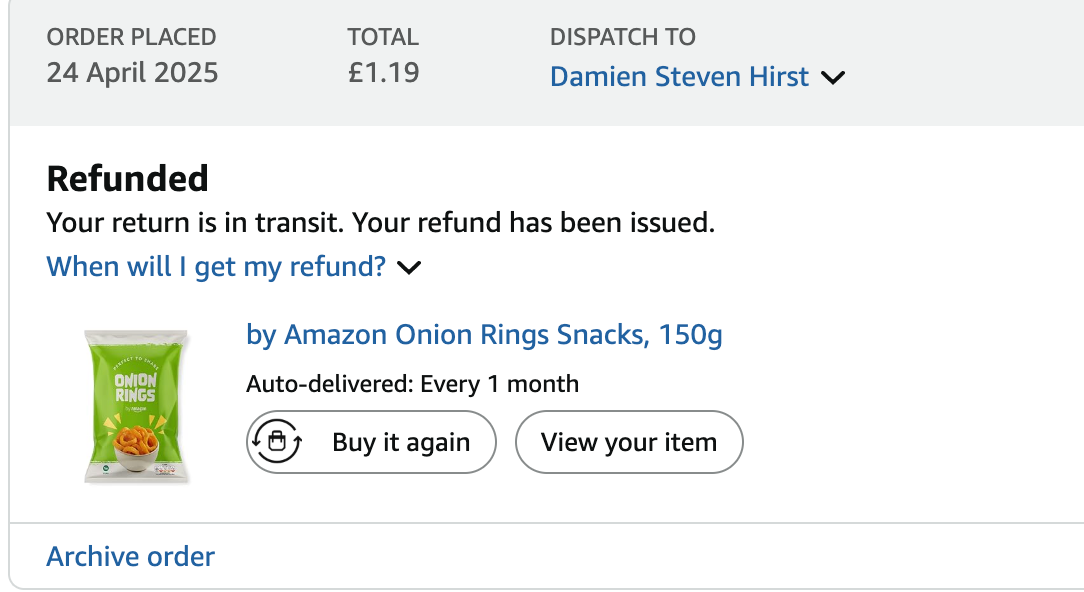Click the grey order summary header bar

point(546,62)
